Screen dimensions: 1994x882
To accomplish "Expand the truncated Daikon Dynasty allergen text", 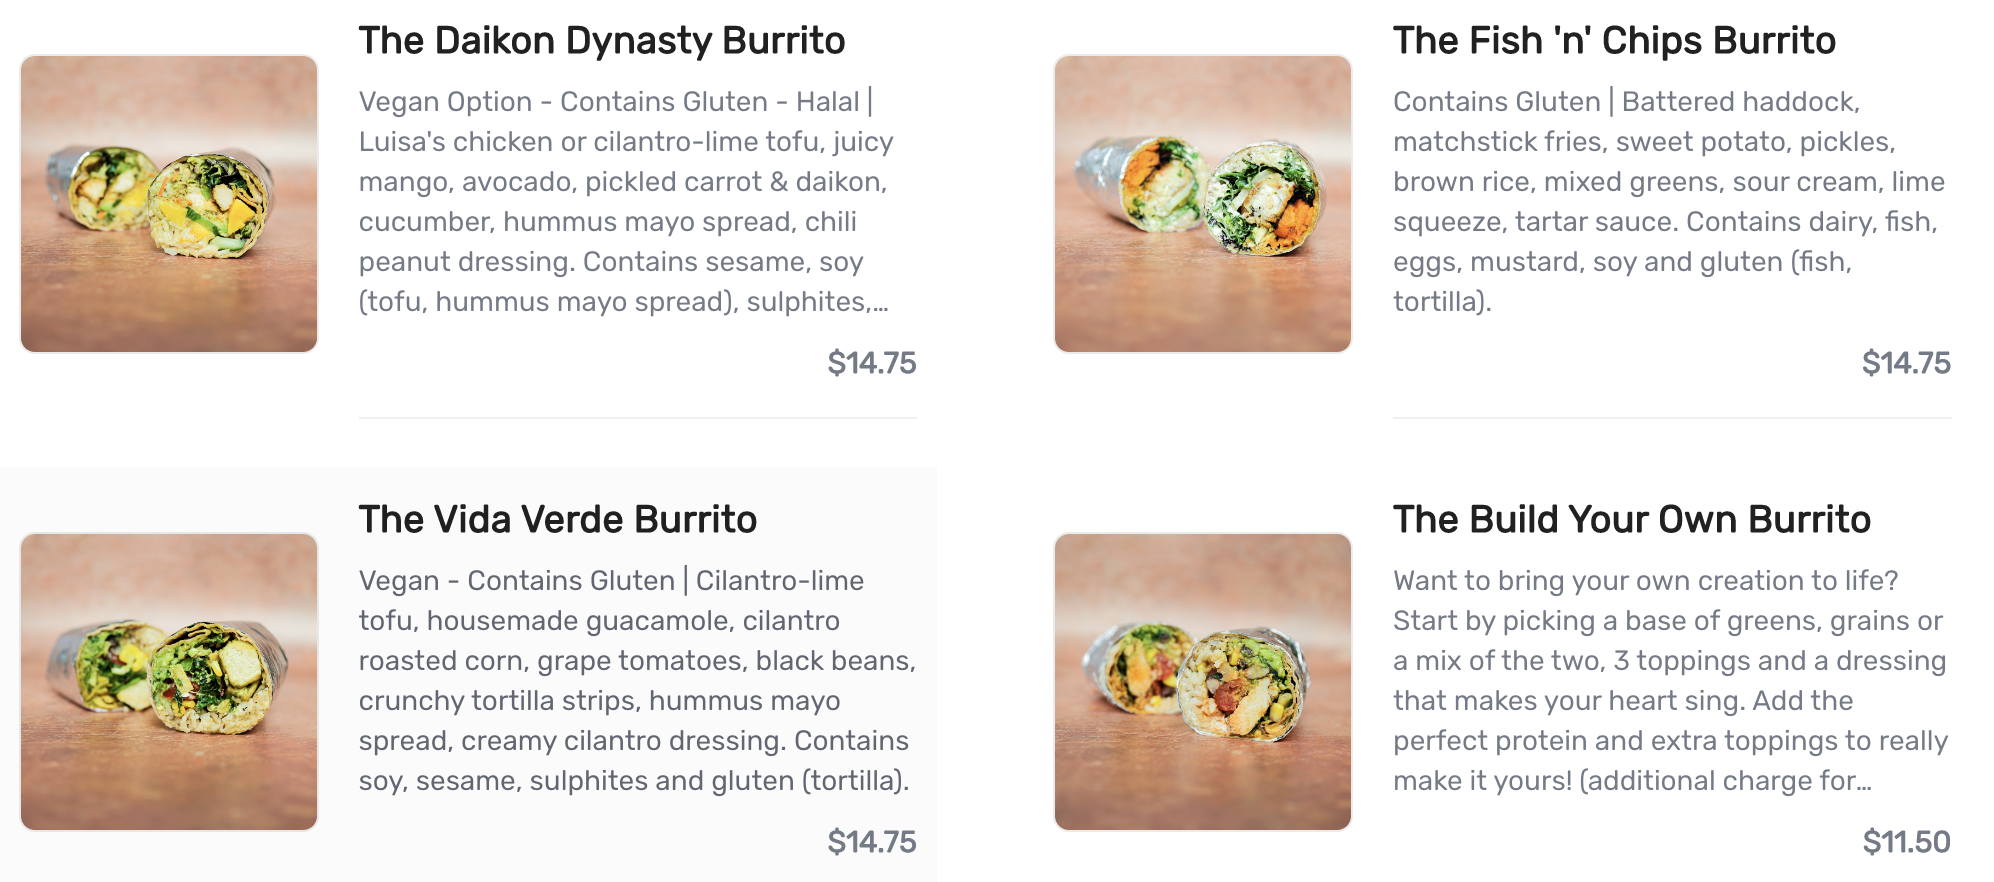I will 879,302.
